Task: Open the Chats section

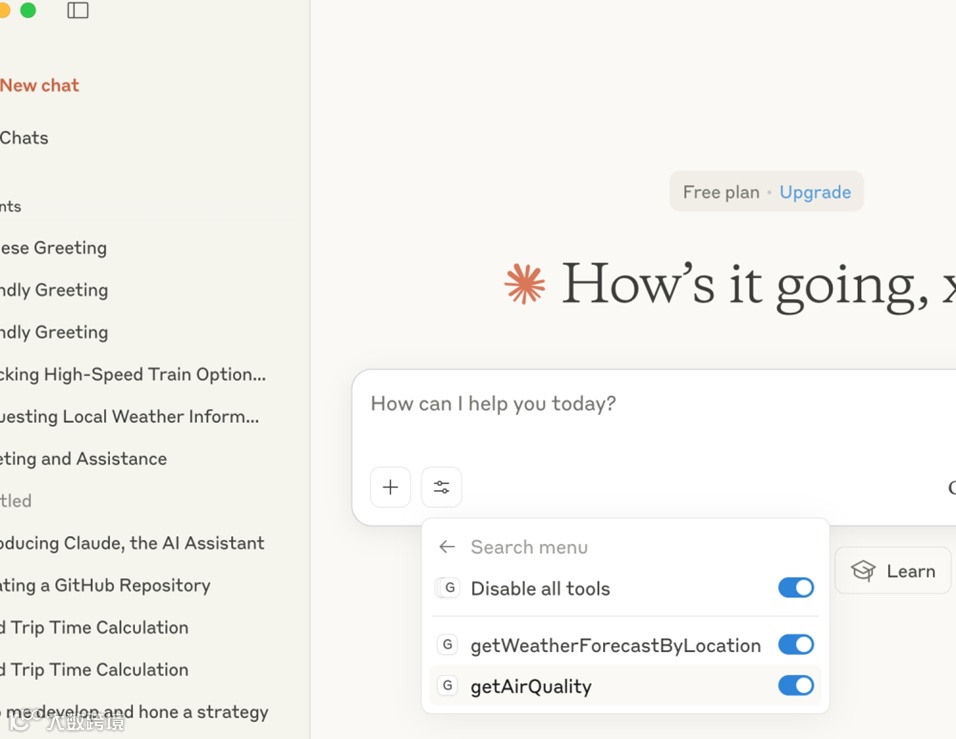Action: (24, 138)
